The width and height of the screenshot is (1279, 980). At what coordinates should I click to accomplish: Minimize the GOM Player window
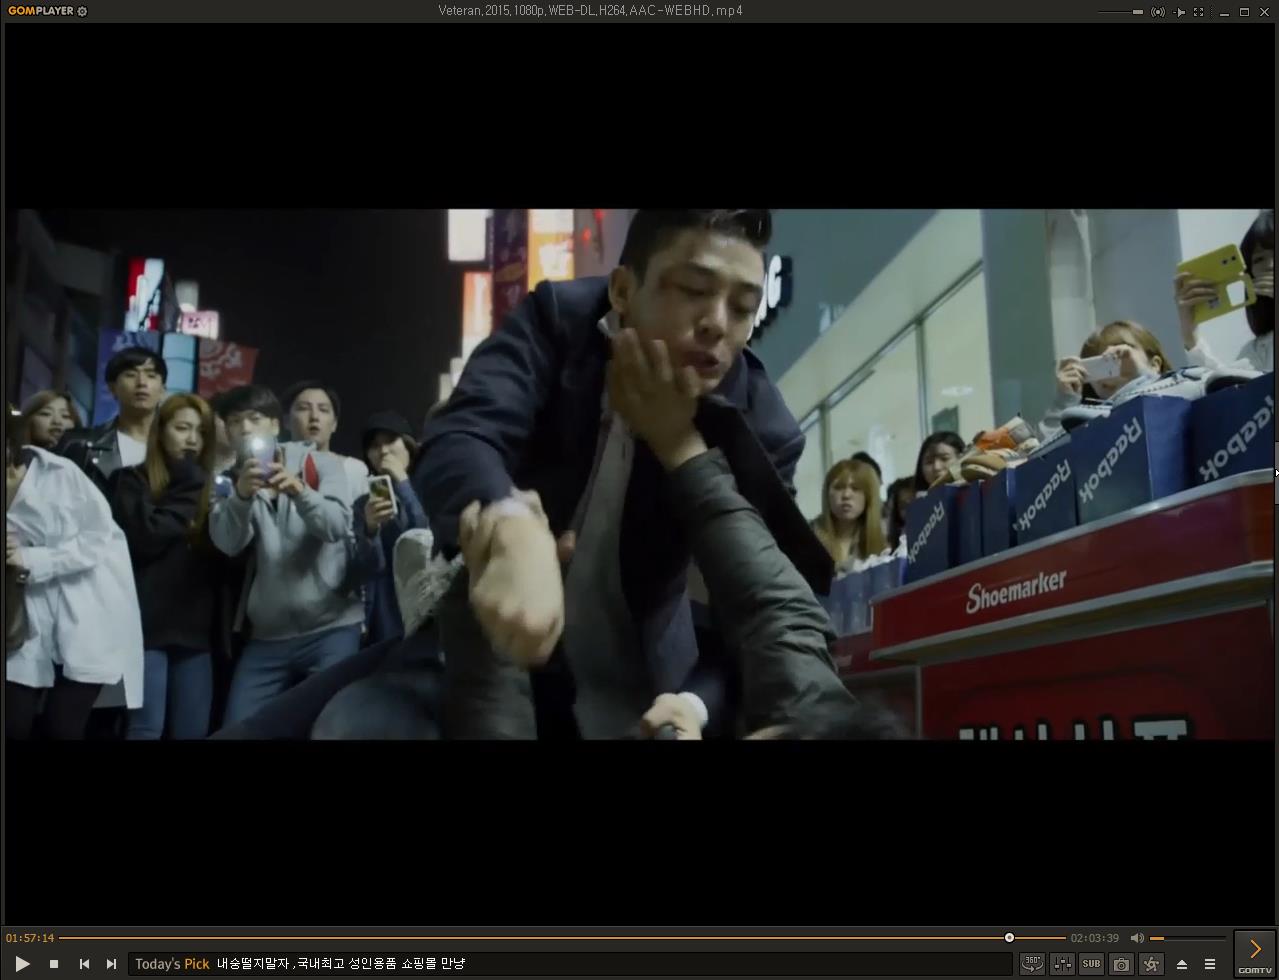(x=1224, y=12)
